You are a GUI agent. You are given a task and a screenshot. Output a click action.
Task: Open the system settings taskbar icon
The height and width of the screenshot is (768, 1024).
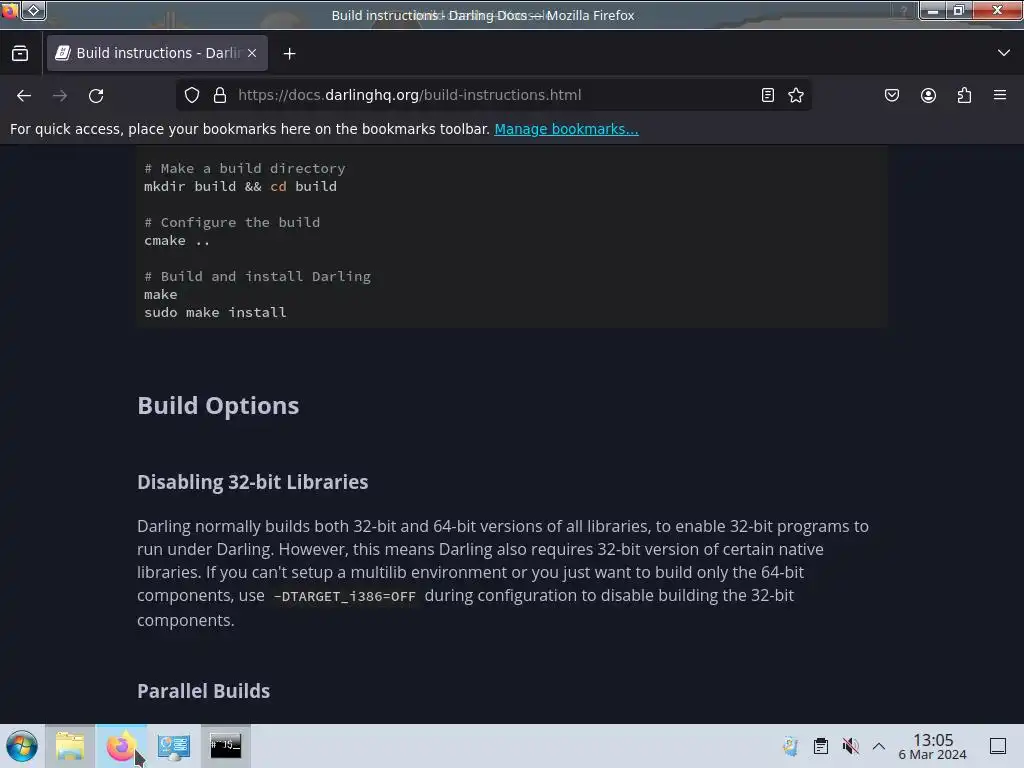point(173,746)
